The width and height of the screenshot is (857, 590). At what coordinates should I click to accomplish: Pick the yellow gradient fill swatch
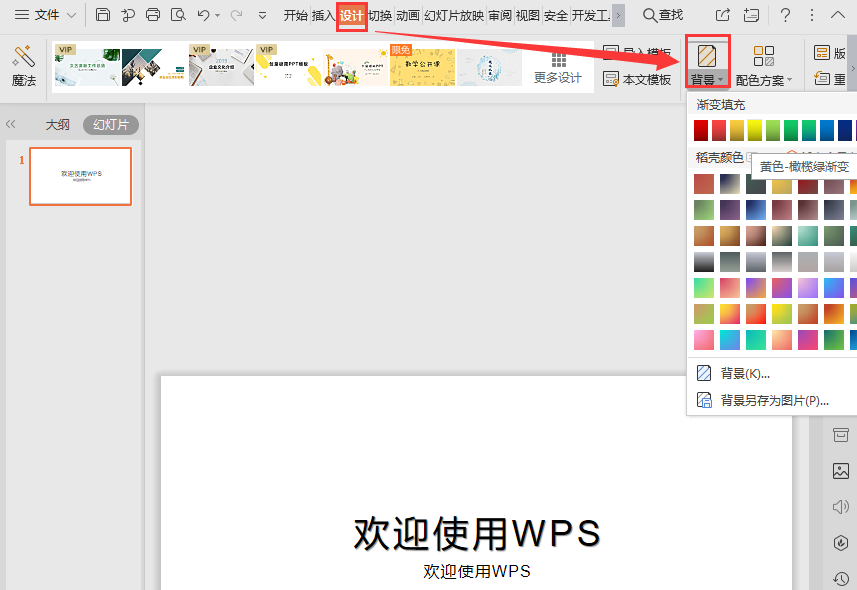tap(755, 130)
